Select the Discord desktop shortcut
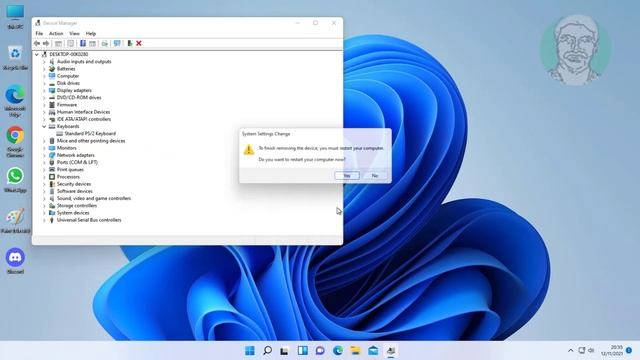The height and width of the screenshot is (360, 640). click(15, 261)
